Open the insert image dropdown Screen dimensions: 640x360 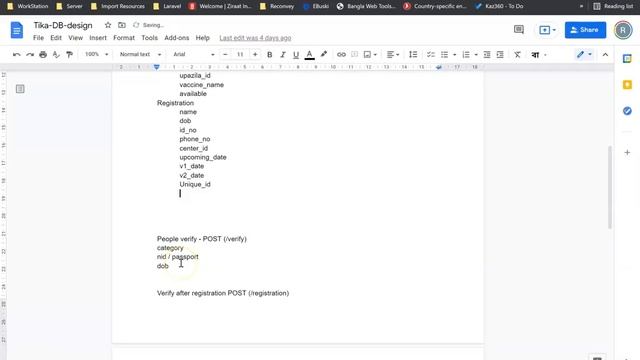370,55
